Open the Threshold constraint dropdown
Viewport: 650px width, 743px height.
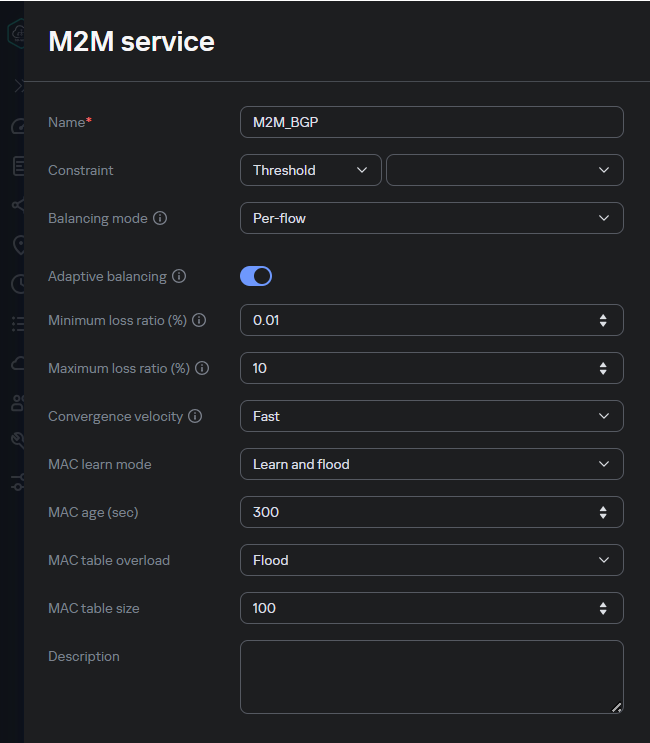coord(310,170)
